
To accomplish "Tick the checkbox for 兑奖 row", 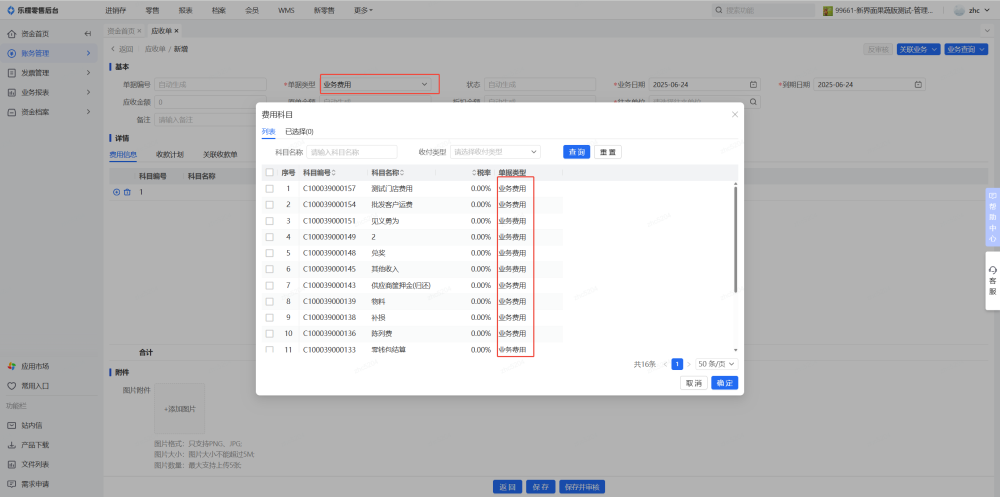I will tap(269, 253).
